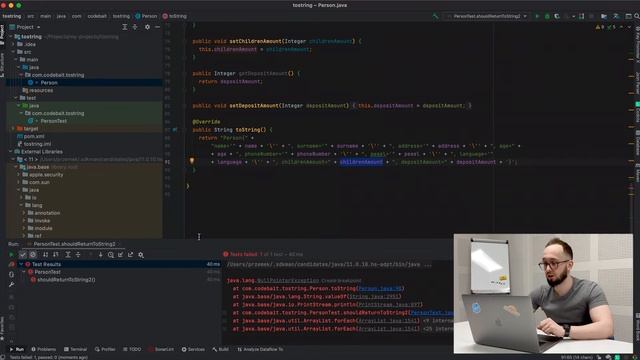Open the Project panel gear options
Screen dimensions: 640x360
tap(147, 27)
